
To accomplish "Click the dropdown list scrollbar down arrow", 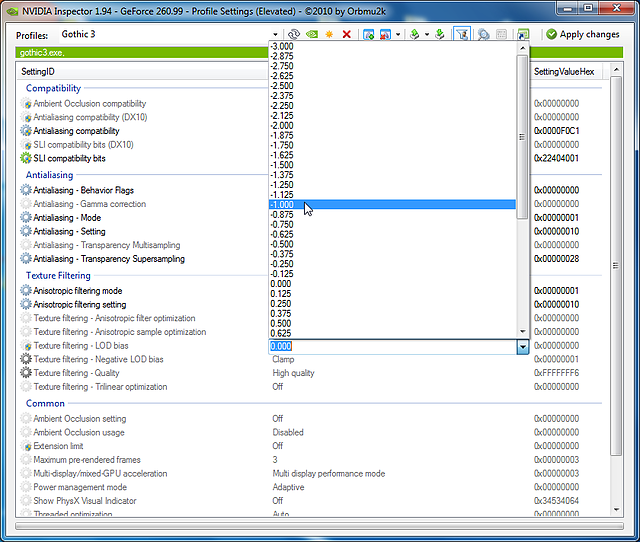I will (521, 332).
